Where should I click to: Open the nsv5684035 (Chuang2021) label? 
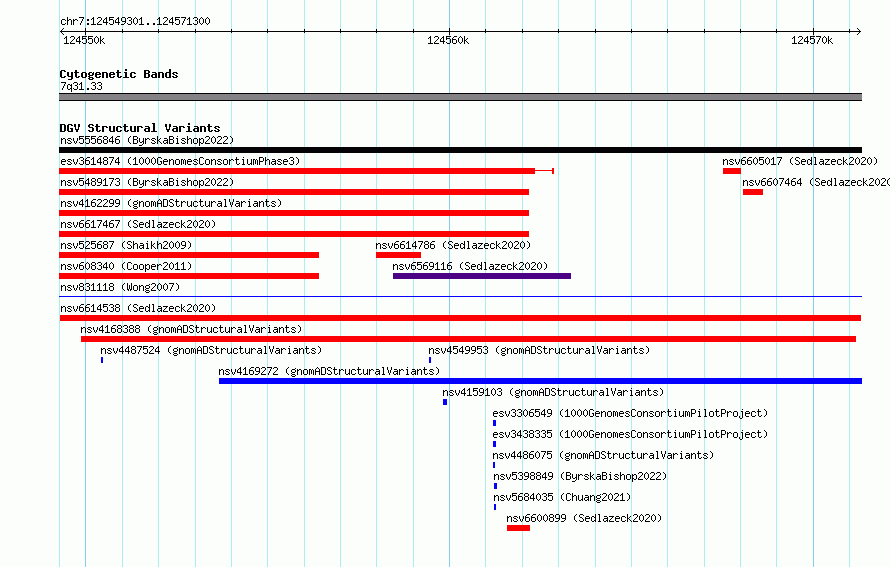pyautogui.click(x=562, y=497)
